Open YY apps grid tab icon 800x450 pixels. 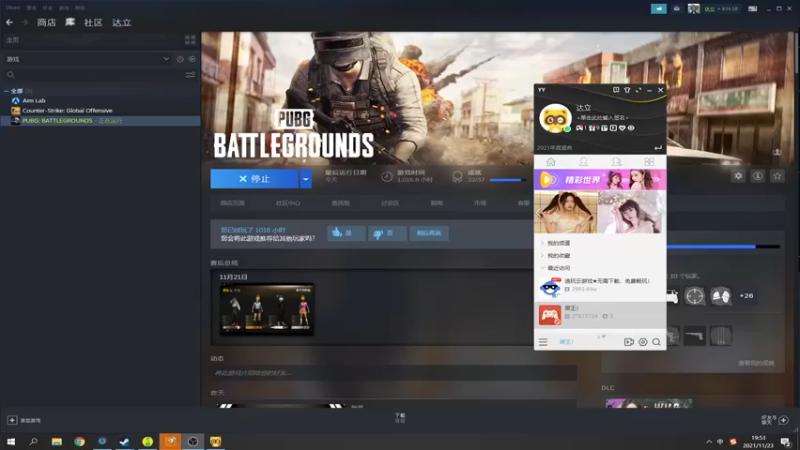coord(649,162)
